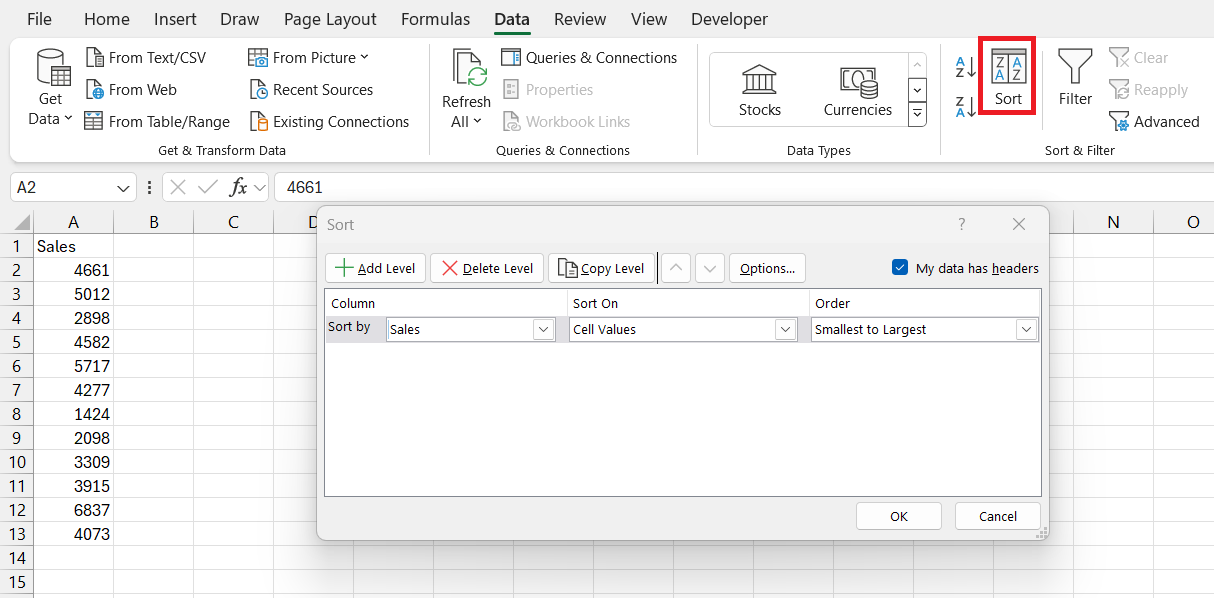Click the Sort dialog help question mark

(962, 224)
